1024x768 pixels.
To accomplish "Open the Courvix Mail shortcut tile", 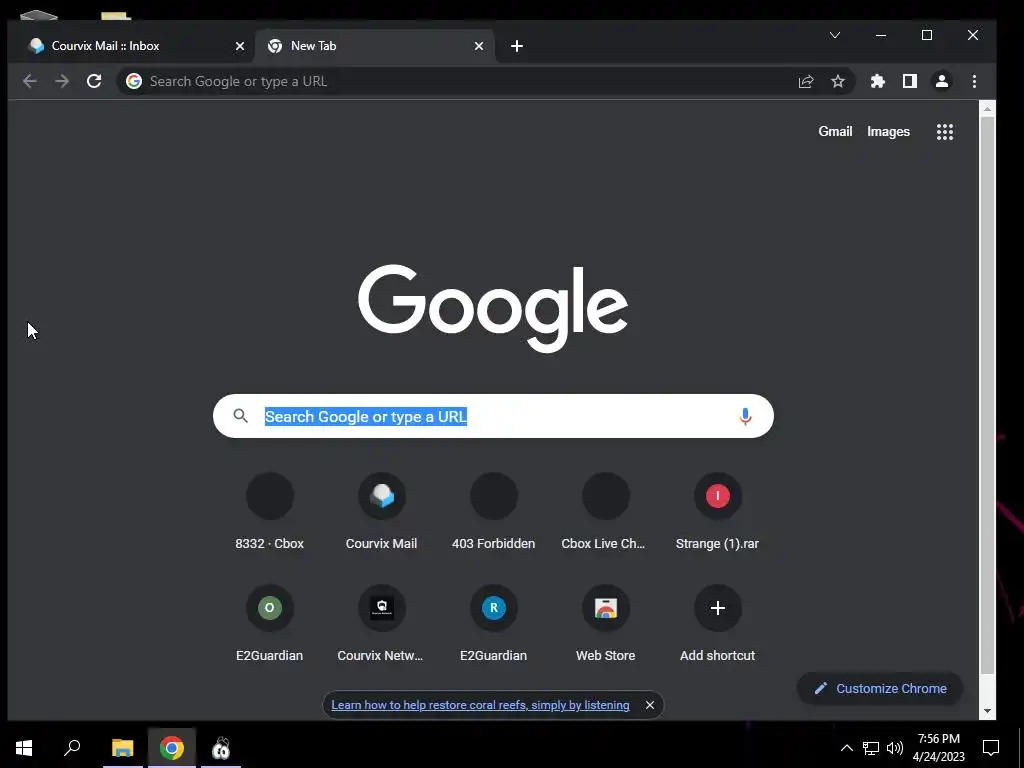I will point(381,511).
